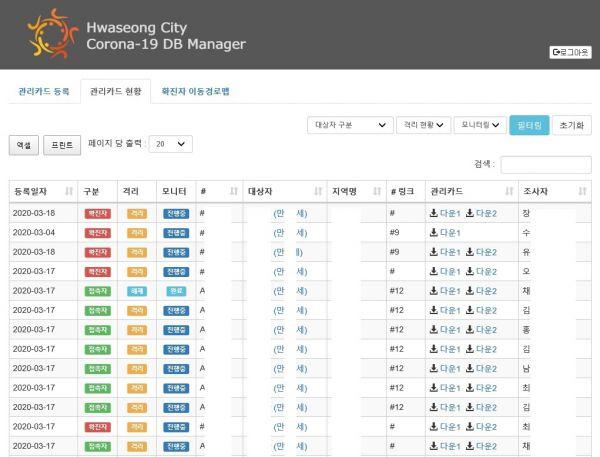
Task: Open the 격리 현황 dropdown
Action: [x=421, y=125]
